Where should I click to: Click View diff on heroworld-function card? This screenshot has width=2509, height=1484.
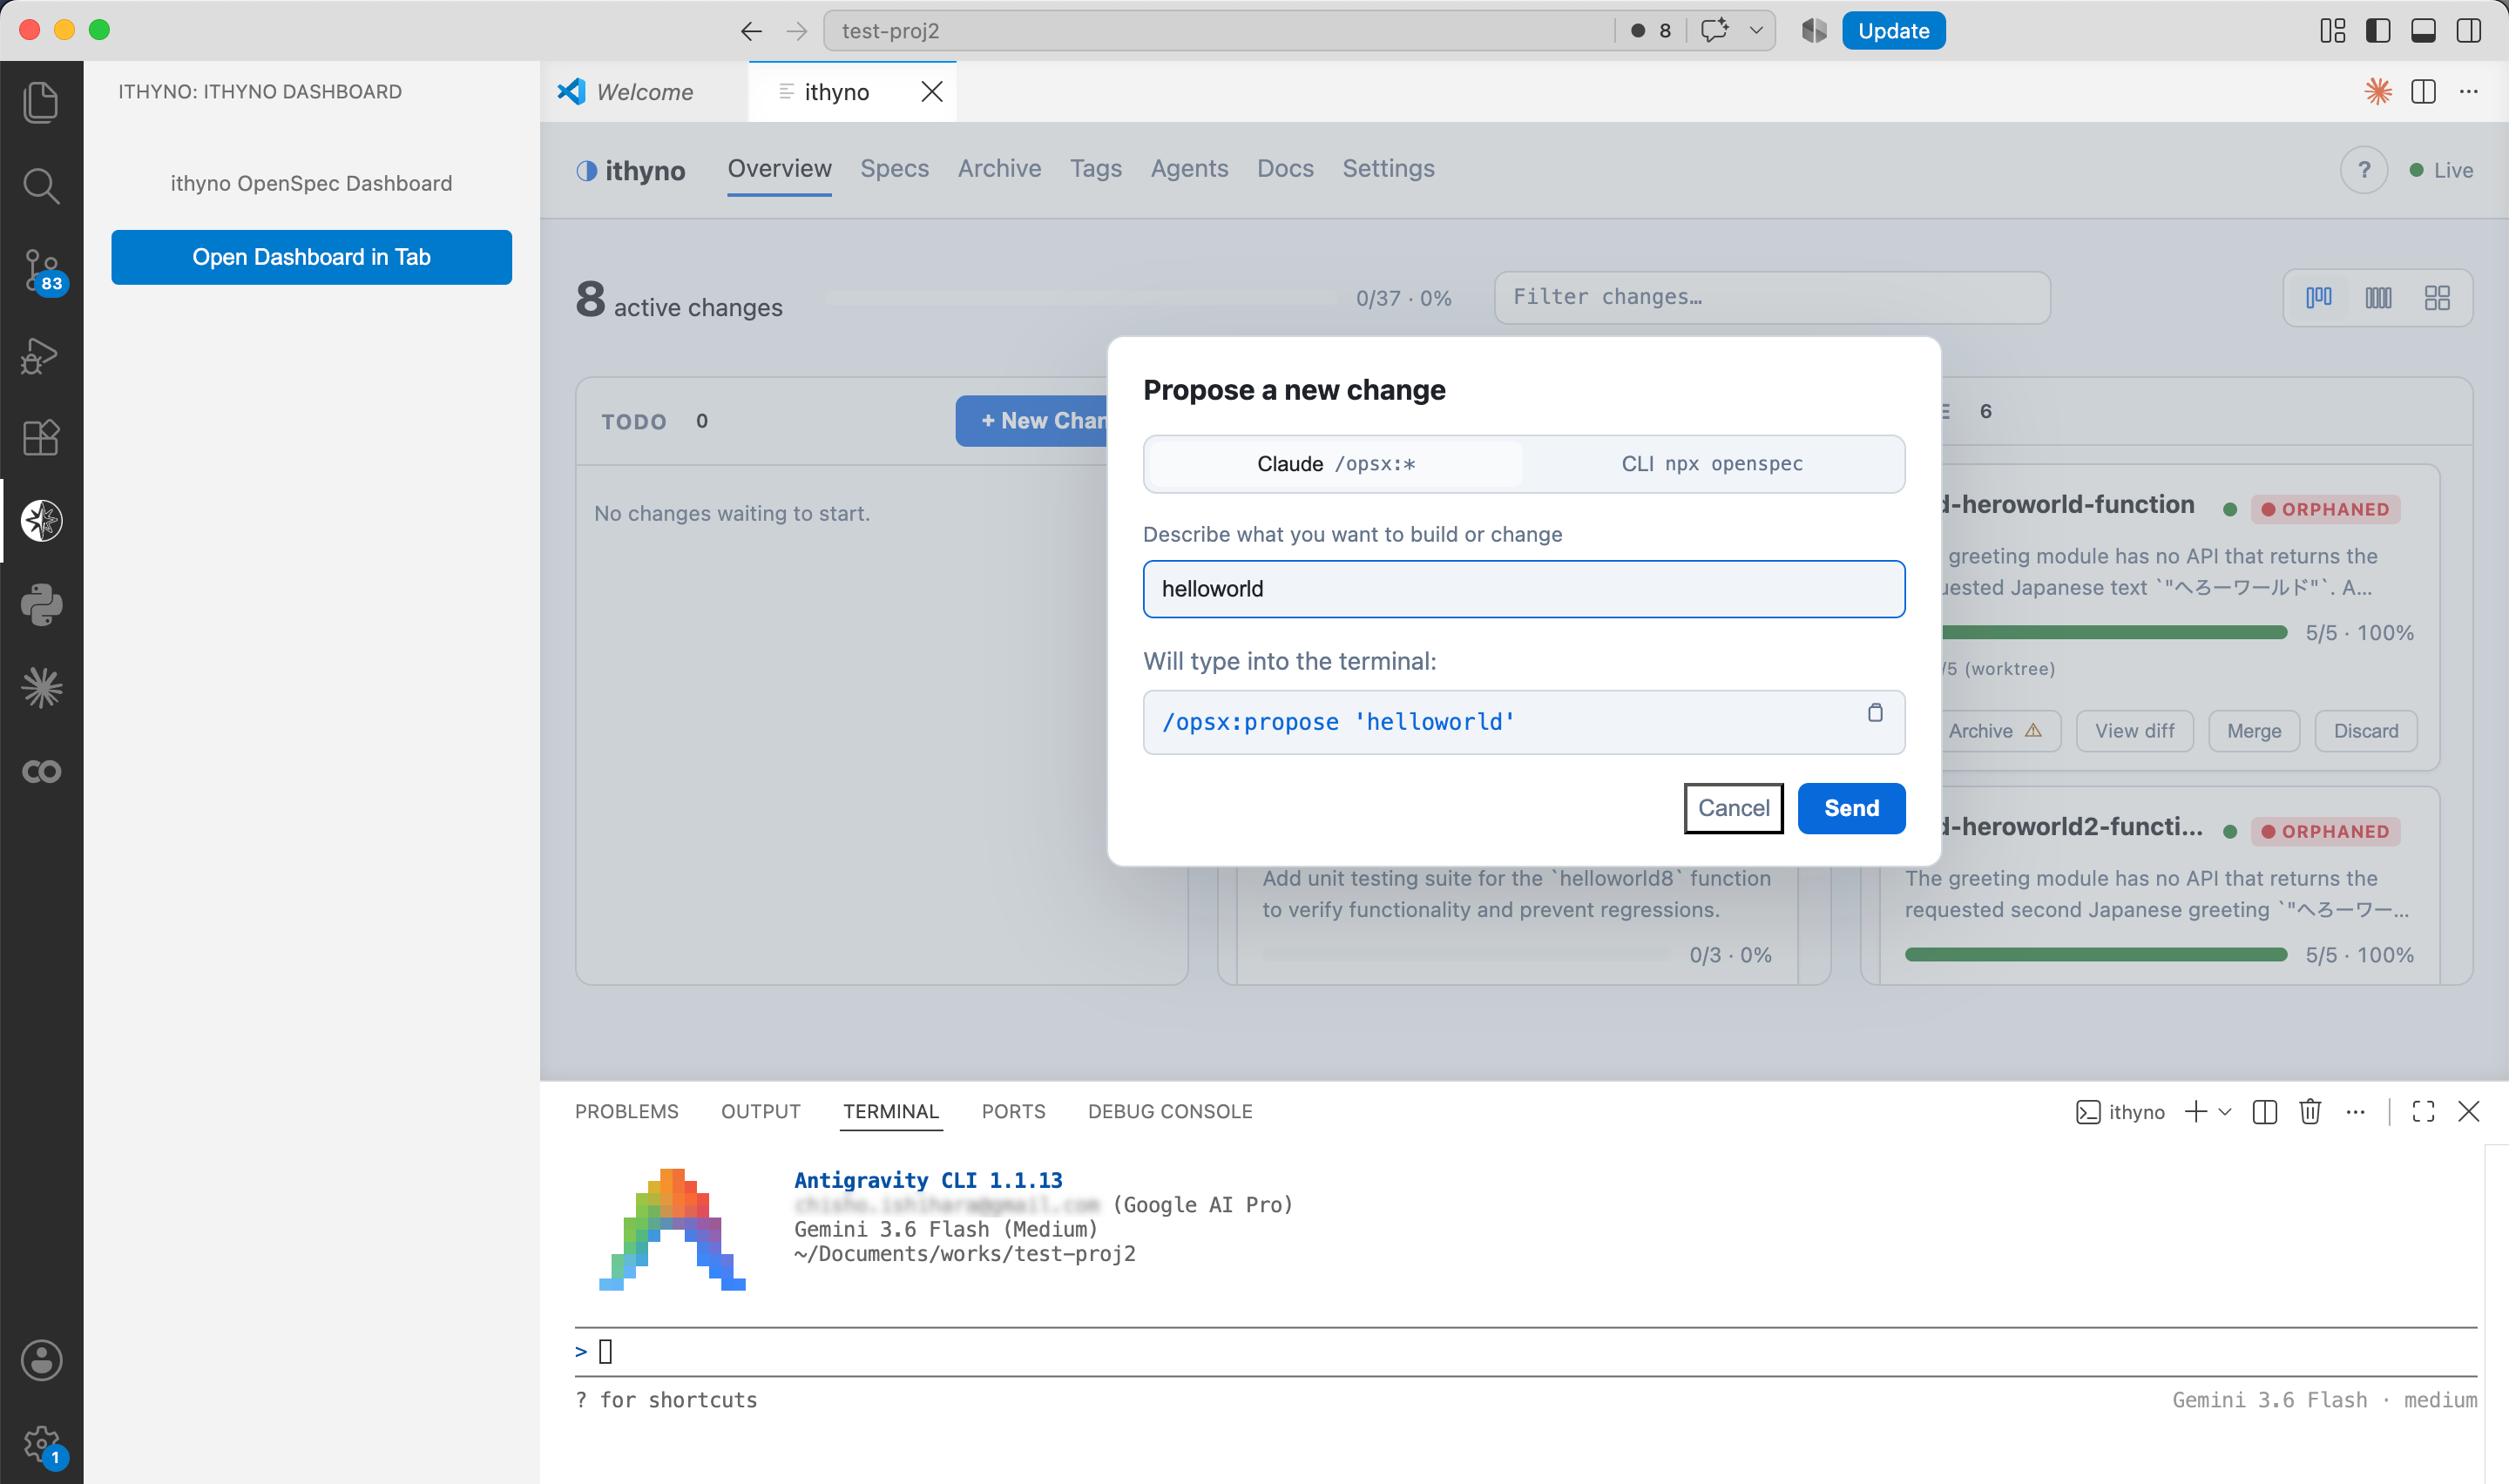tap(2134, 731)
